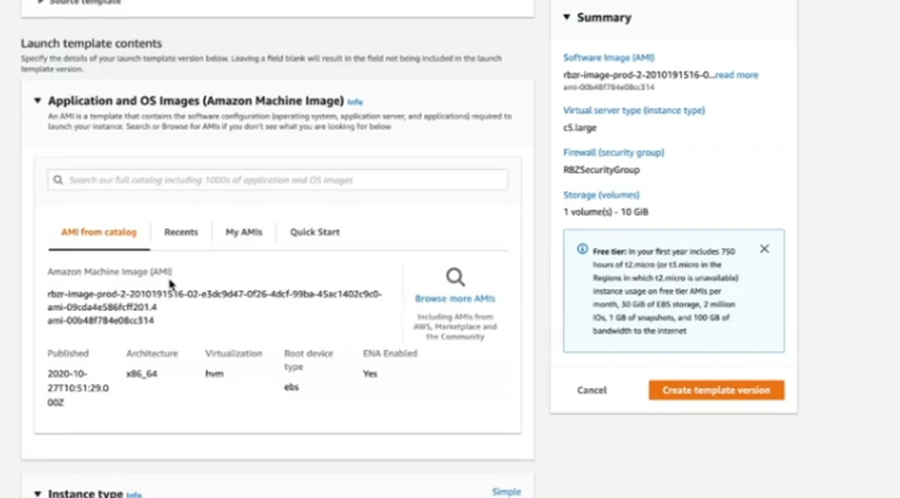Collapse the Application and OS Images section
This screenshot has width=900, height=498.
click(x=38, y=101)
